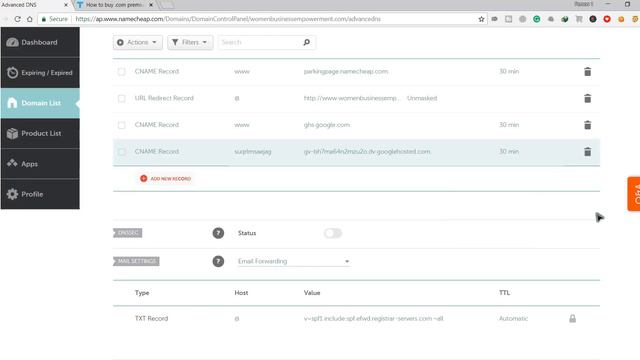
Task: Click the host records Search field
Action: click(260, 42)
